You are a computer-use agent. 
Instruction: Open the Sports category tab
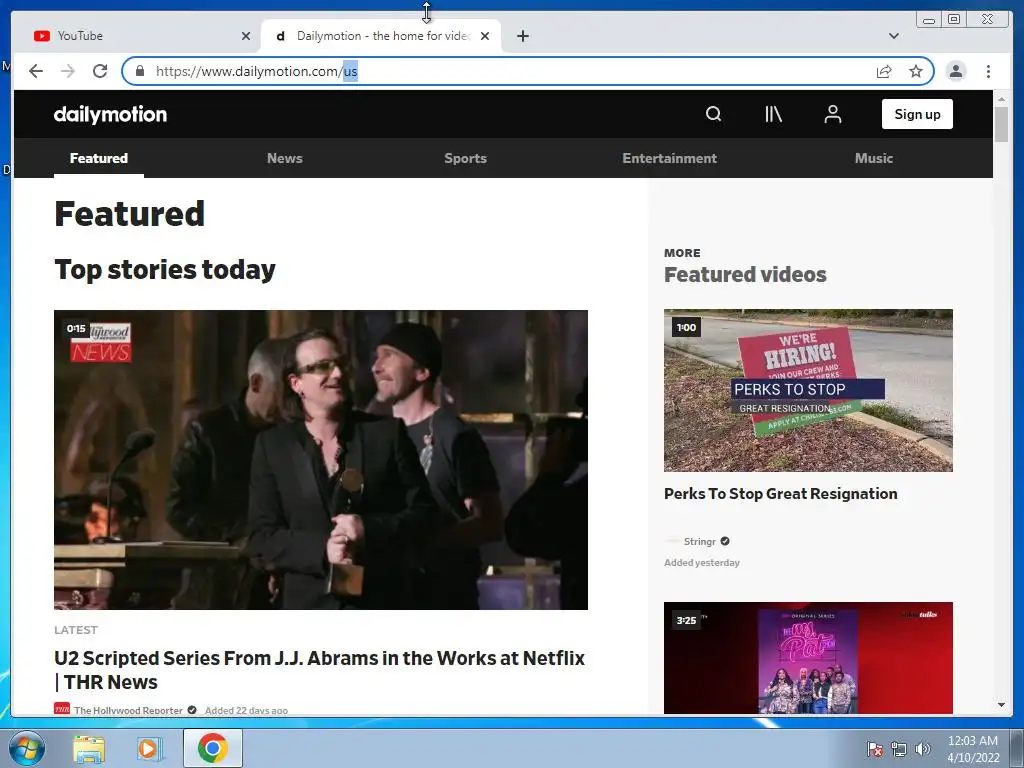[x=466, y=158]
